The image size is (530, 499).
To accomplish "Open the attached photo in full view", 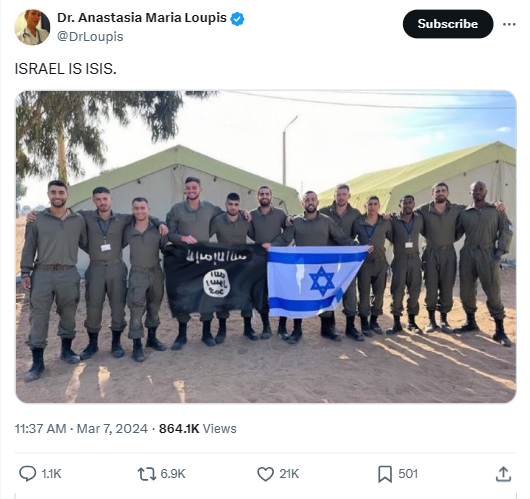I will pyautogui.click(x=266, y=247).
